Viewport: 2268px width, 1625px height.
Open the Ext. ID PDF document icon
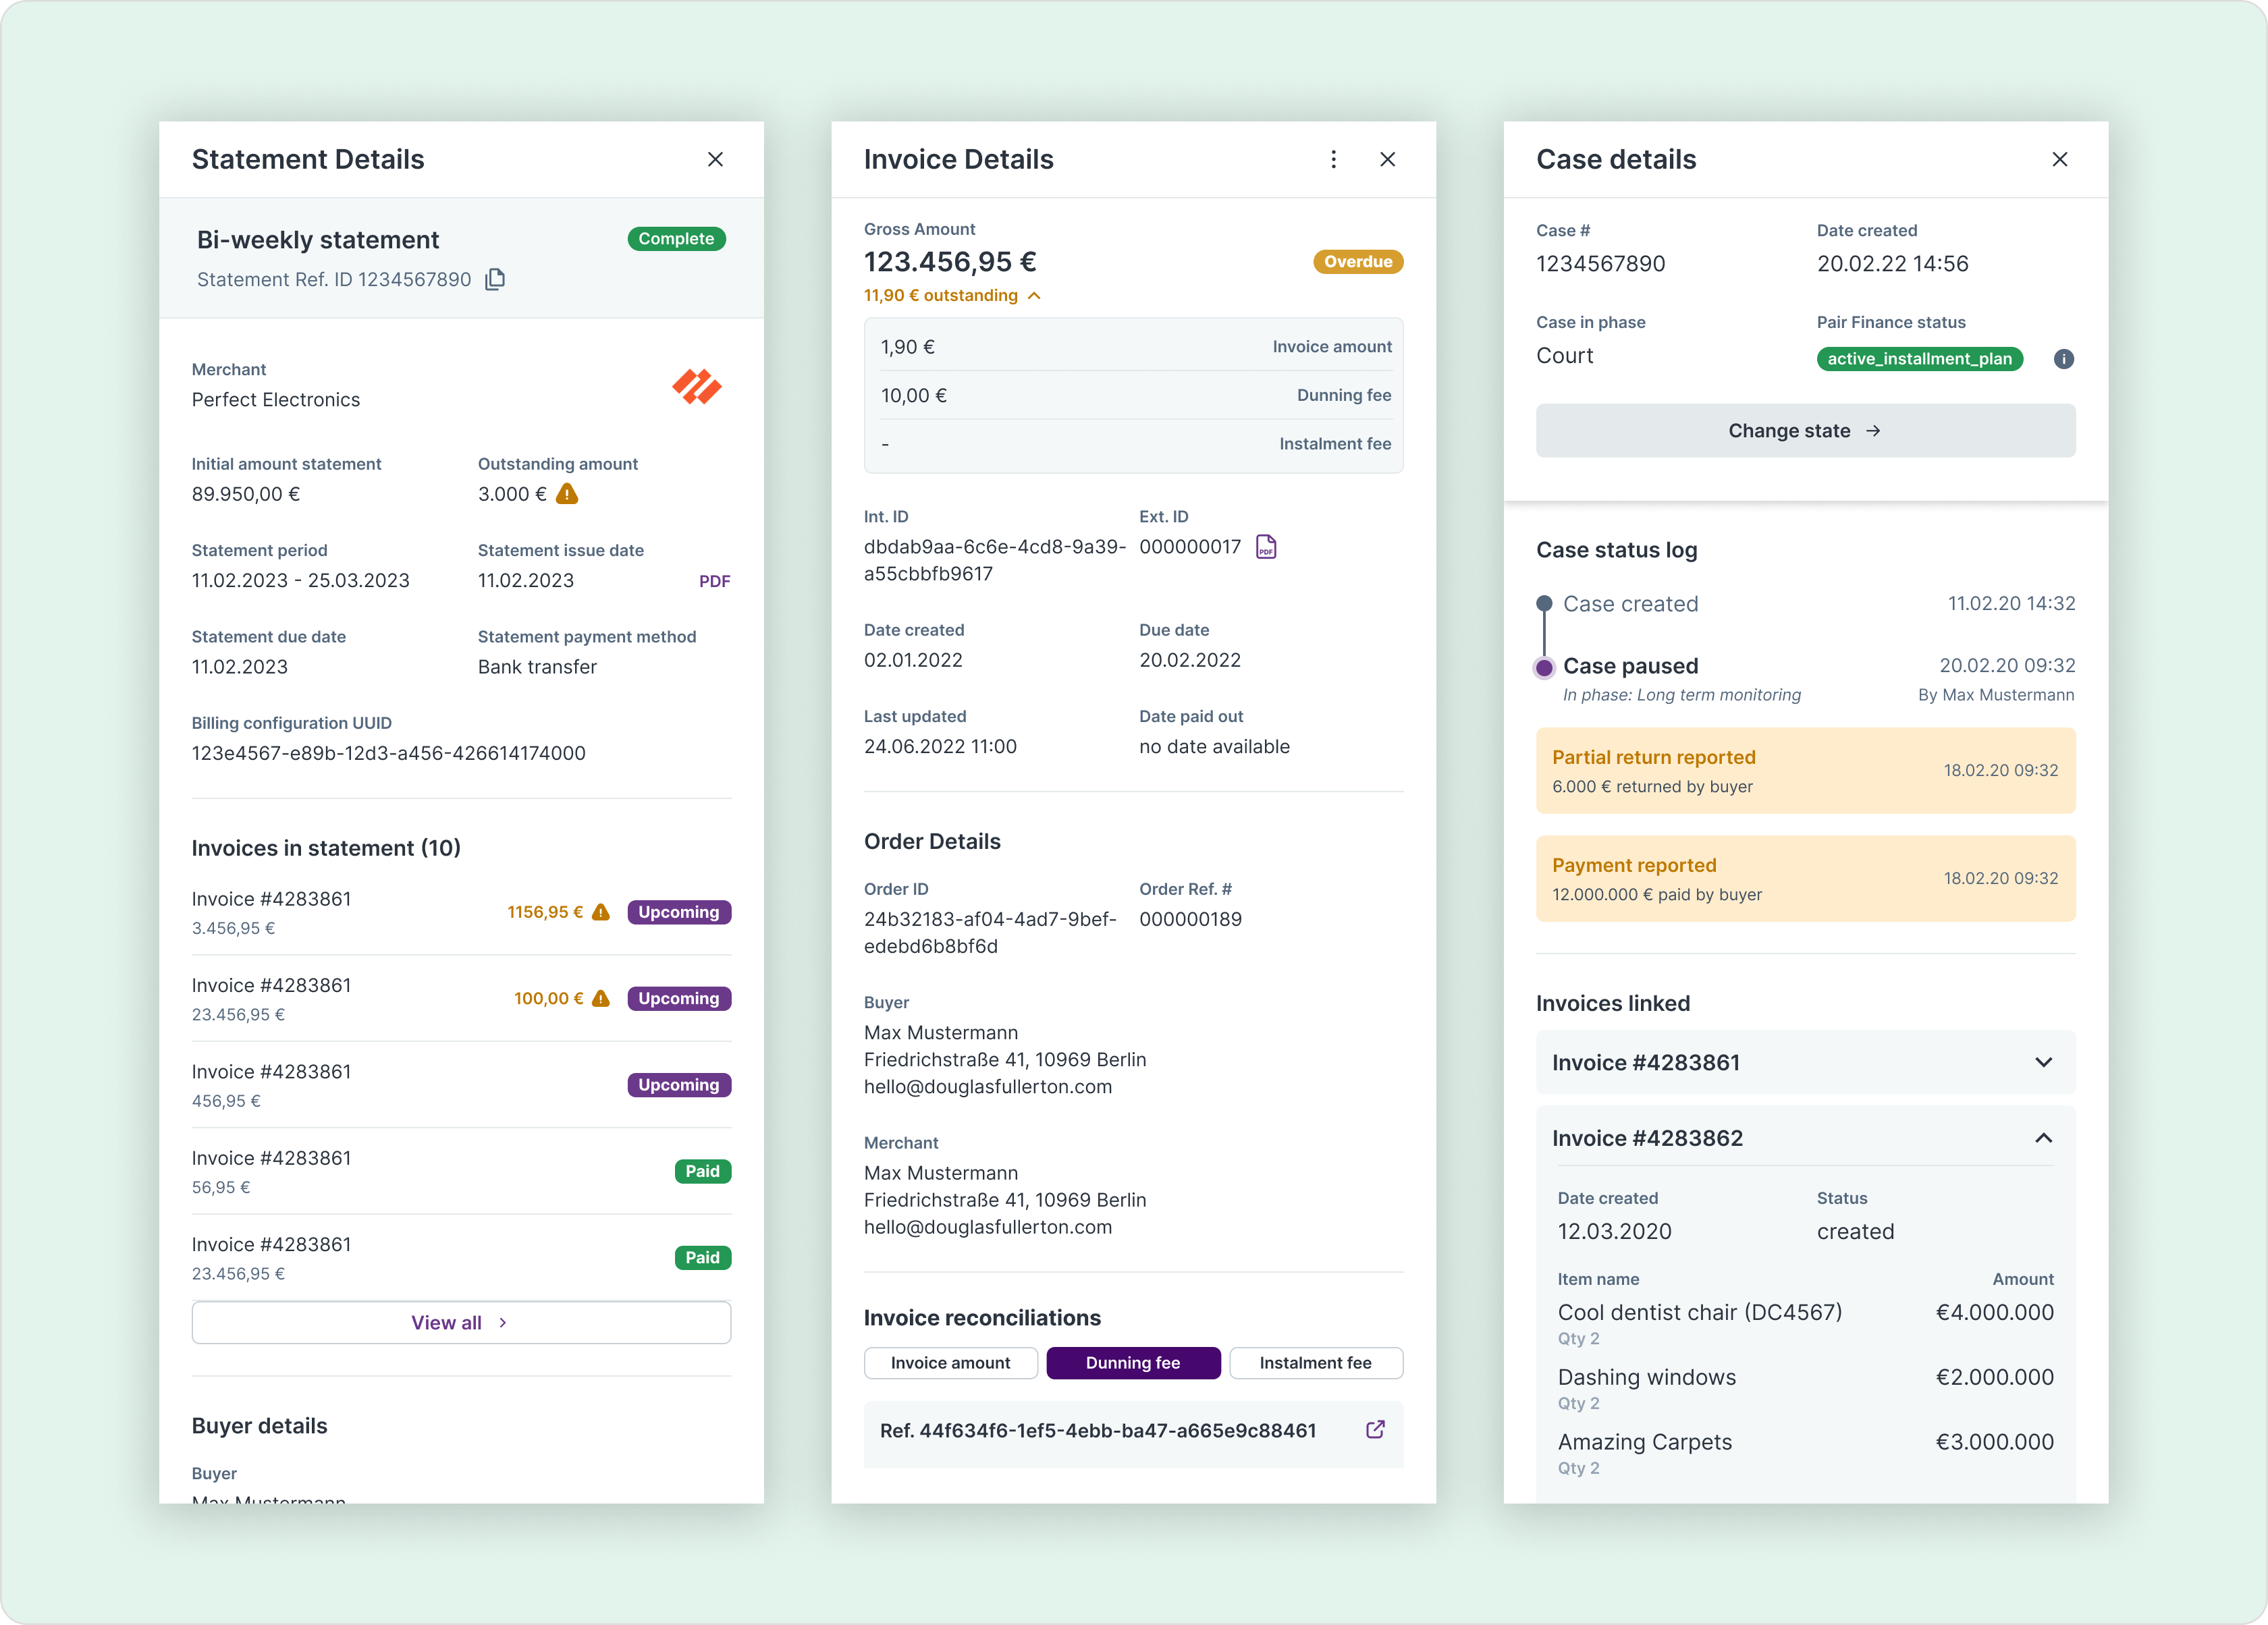click(1266, 547)
